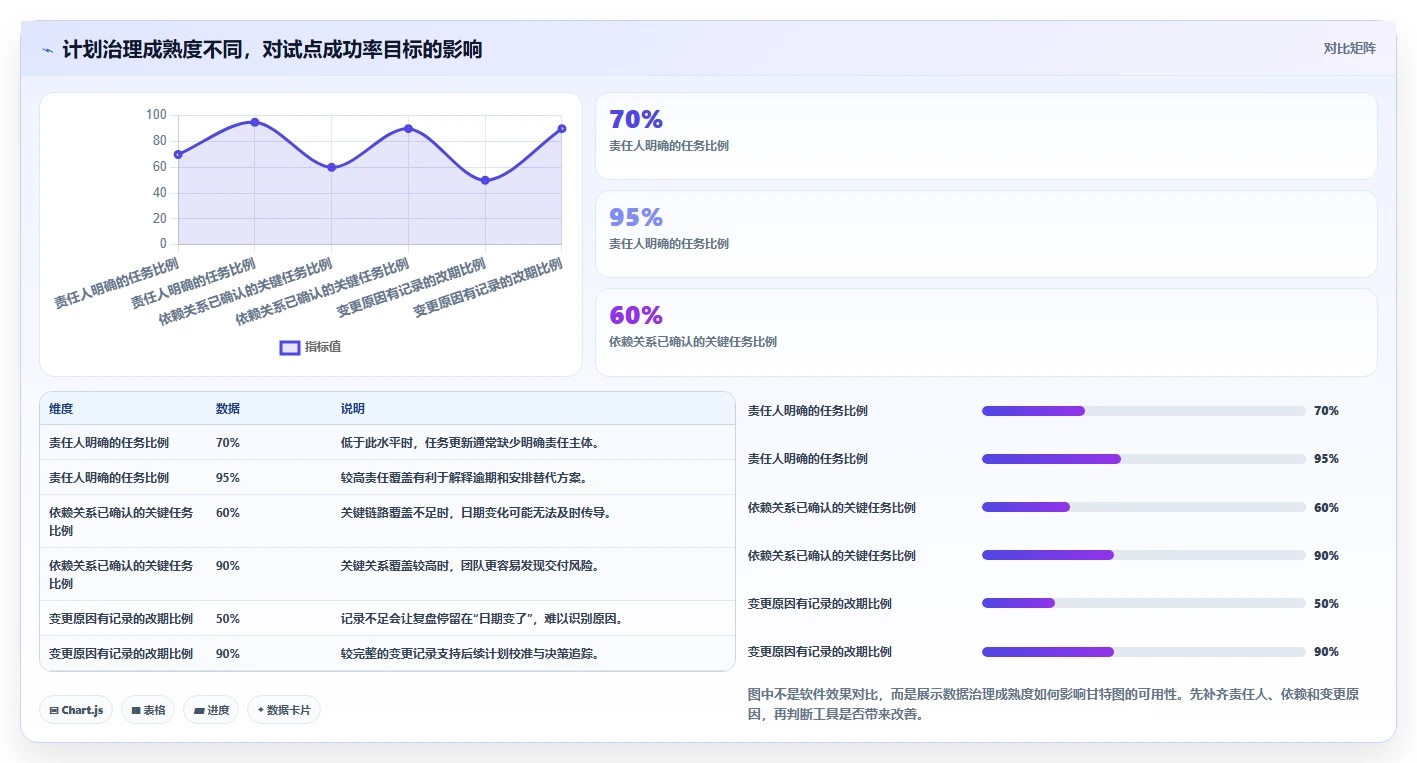Click chart data point at value 70
This screenshot has height=763, width=1417.
[178, 154]
